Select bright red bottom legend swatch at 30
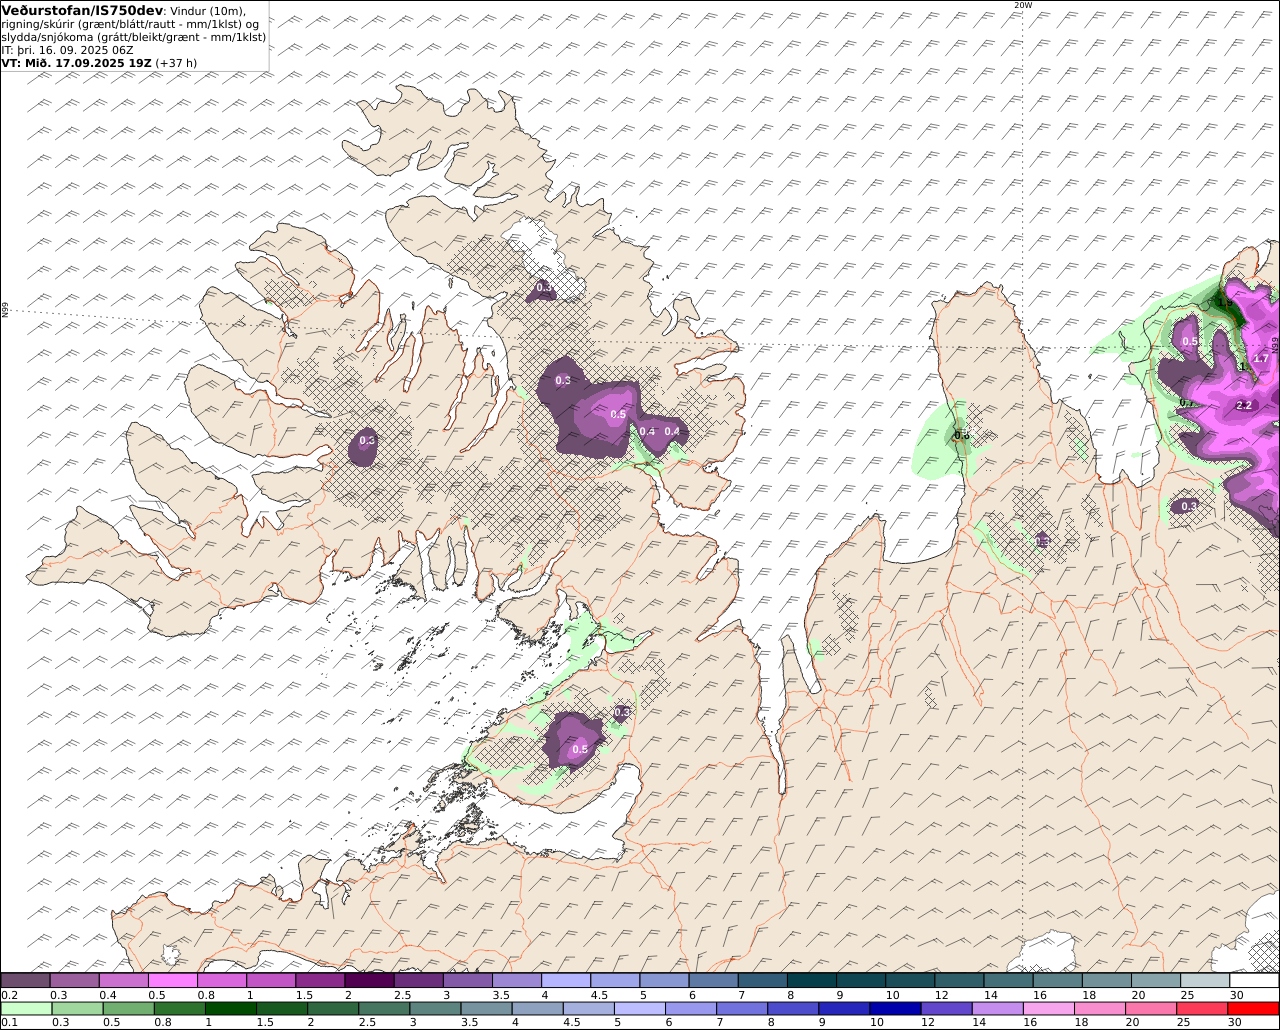The height and width of the screenshot is (1030, 1280). 1253,1008
